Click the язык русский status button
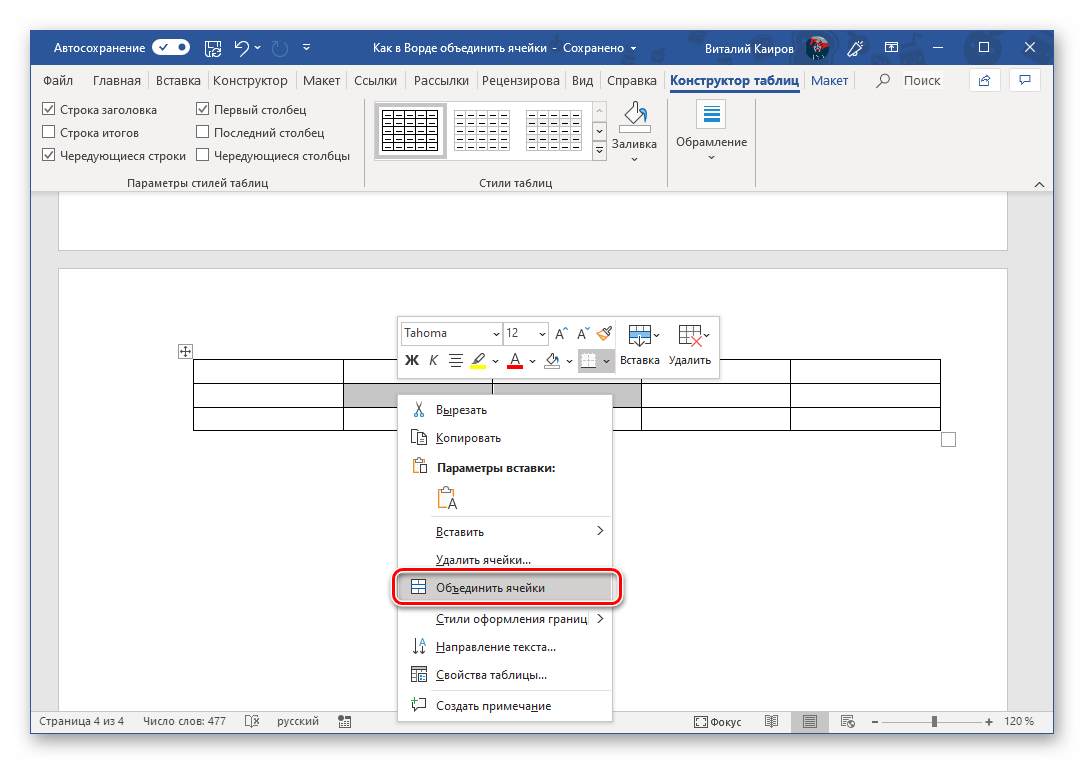 [298, 721]
